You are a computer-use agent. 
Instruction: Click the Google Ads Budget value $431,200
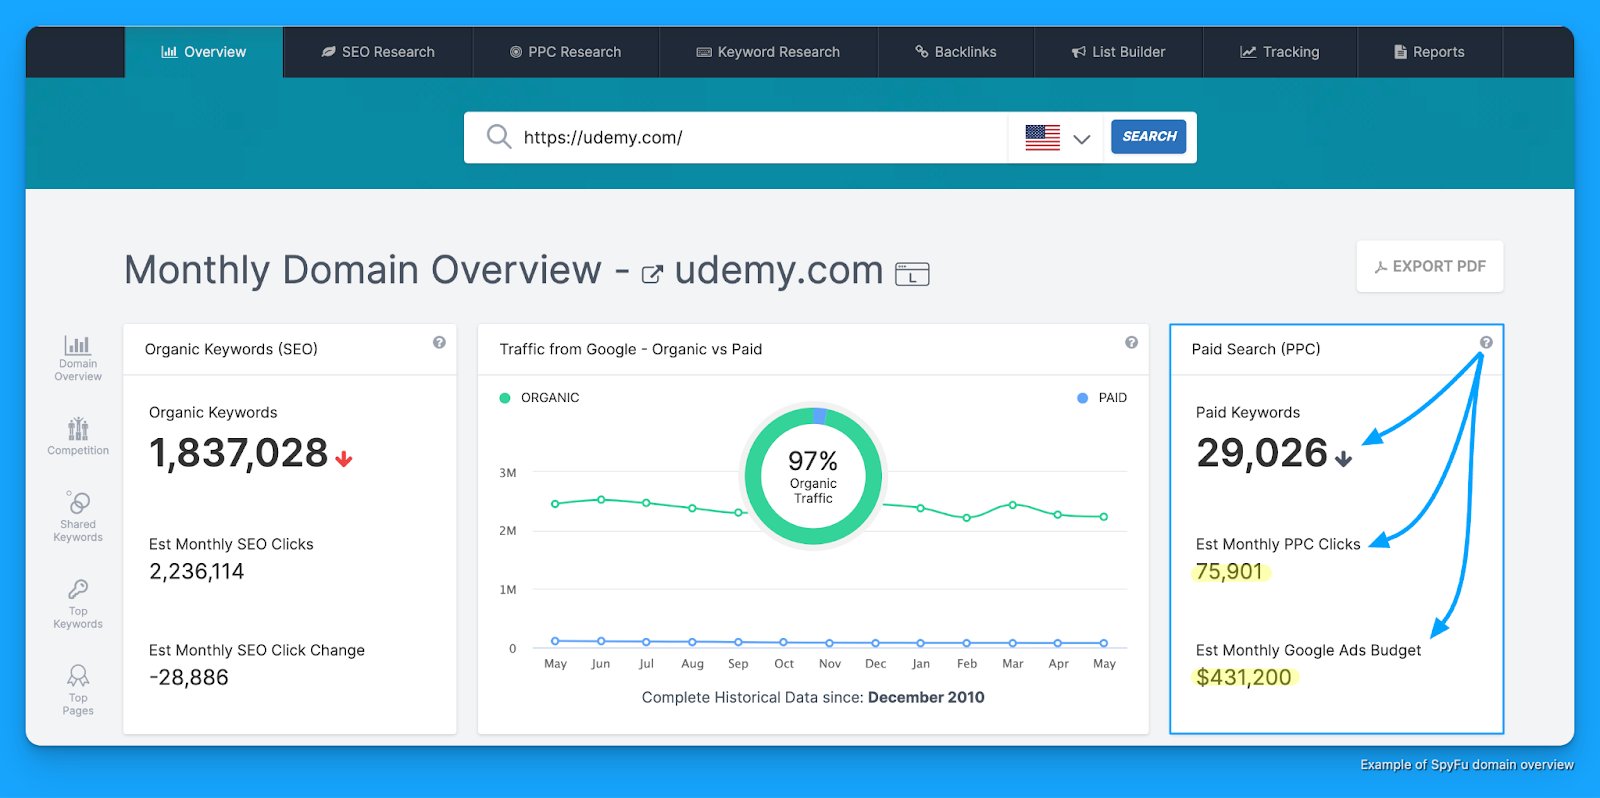coord(1244,678)
